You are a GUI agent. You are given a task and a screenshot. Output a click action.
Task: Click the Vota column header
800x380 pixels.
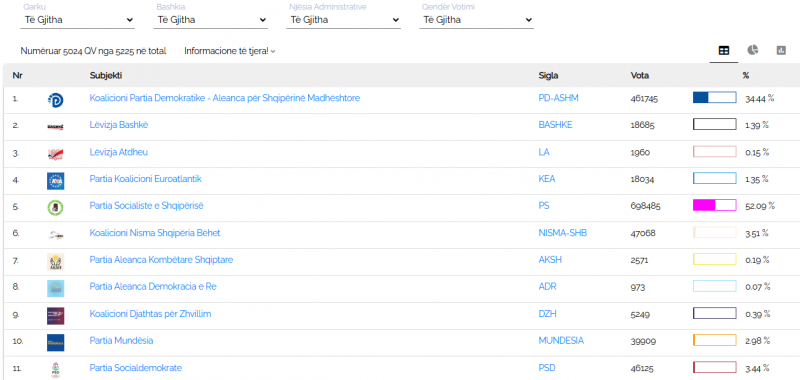(640, 75)
